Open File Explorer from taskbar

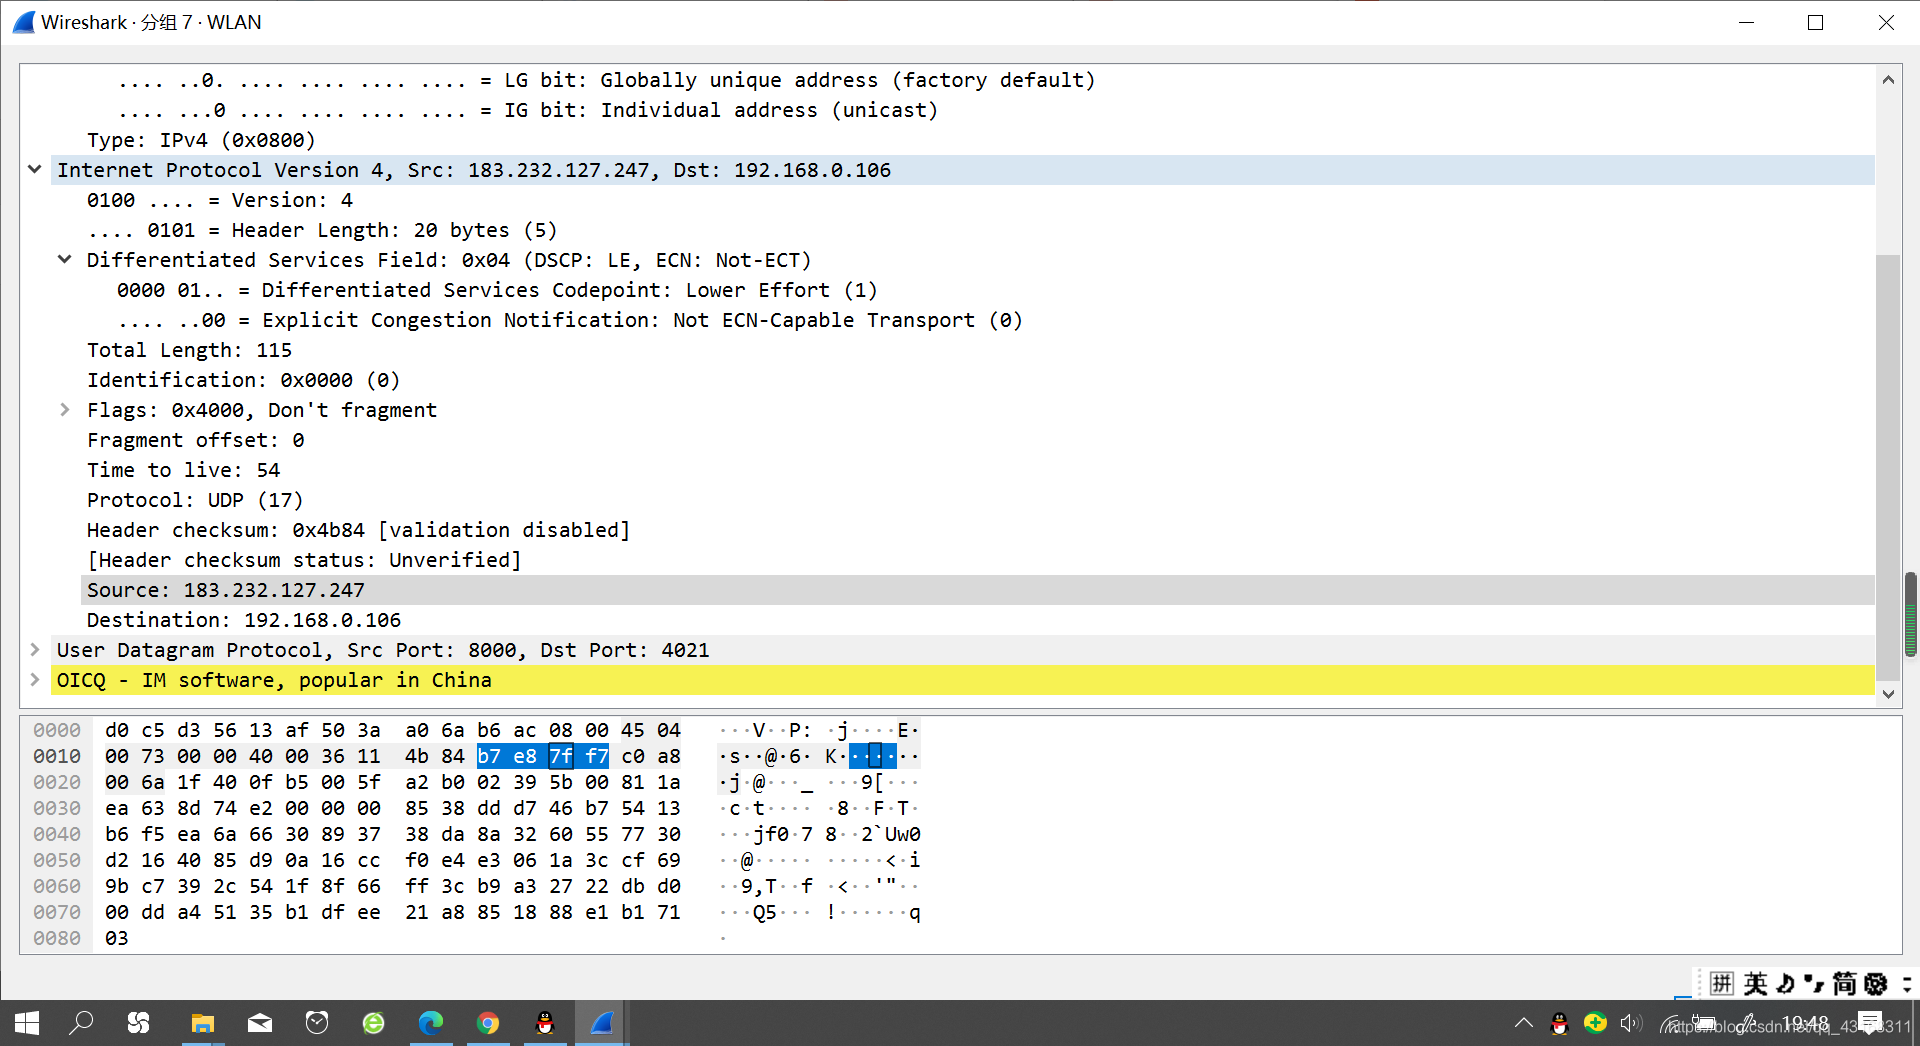click(x=203, y=1022)
